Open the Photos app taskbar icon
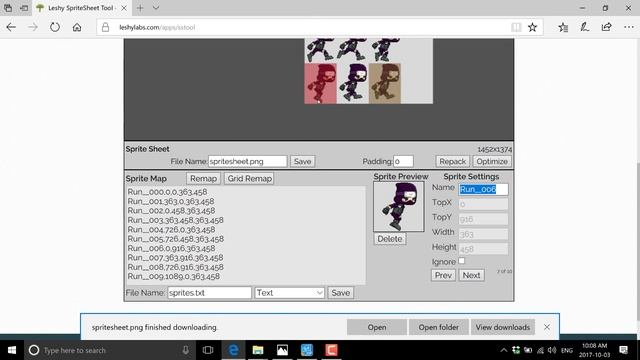The height and width of the screenshot is (360, 640). pos(282,350)
